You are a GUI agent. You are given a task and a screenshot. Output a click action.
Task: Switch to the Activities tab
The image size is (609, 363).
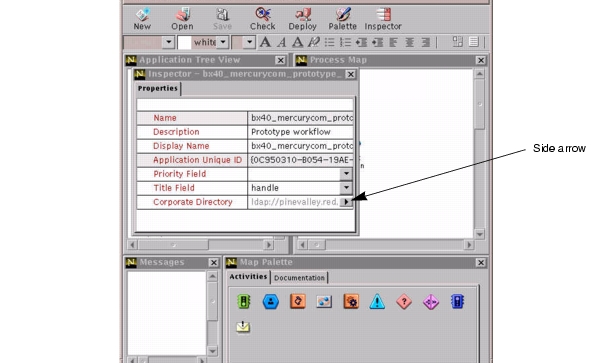tap(248, 276)
